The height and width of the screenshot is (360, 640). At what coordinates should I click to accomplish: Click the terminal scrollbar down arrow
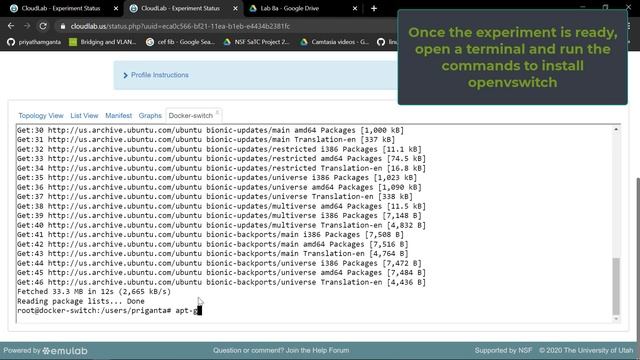tap(616, 319)
